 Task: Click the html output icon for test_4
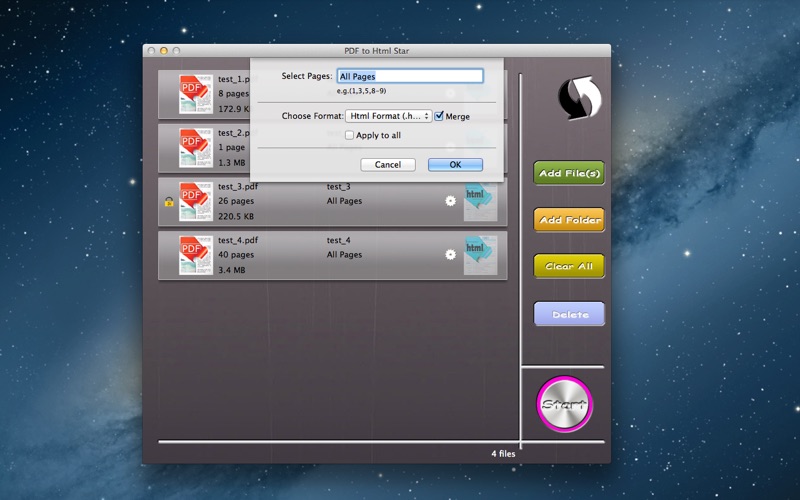coord(479,255)
